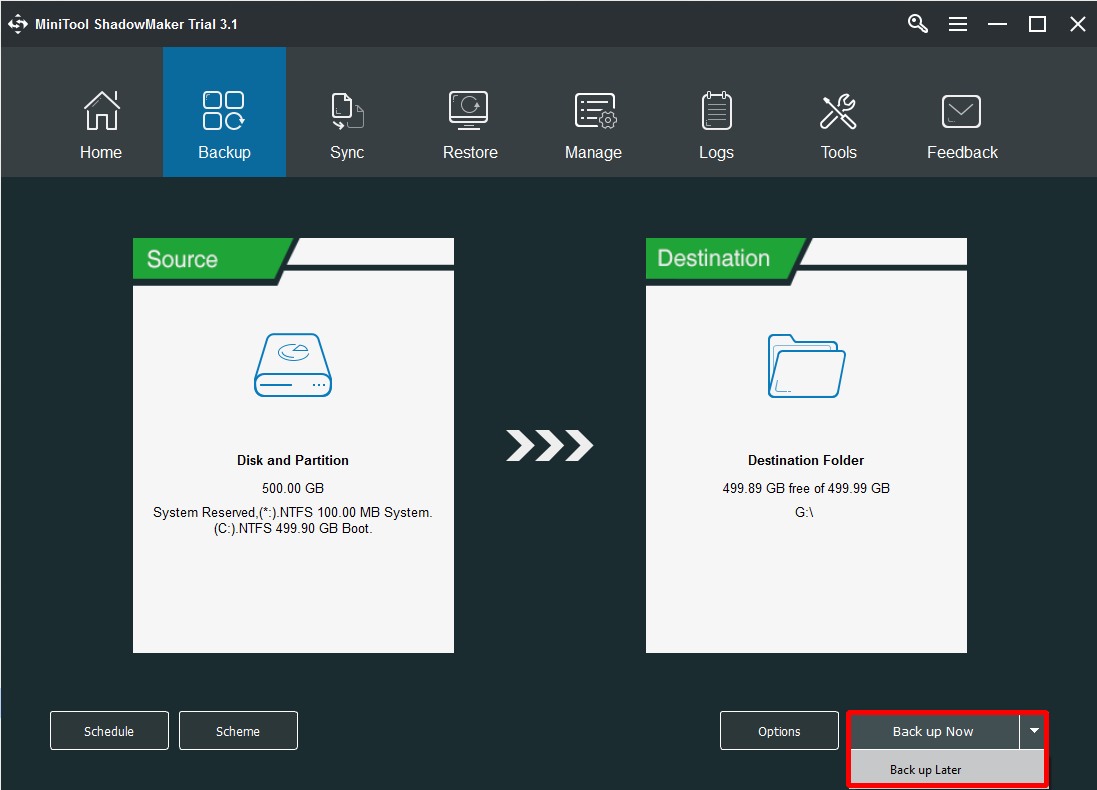This screenshot has width=1097, height=790.
Task: Open backup Options
Action: coord(779,730)
